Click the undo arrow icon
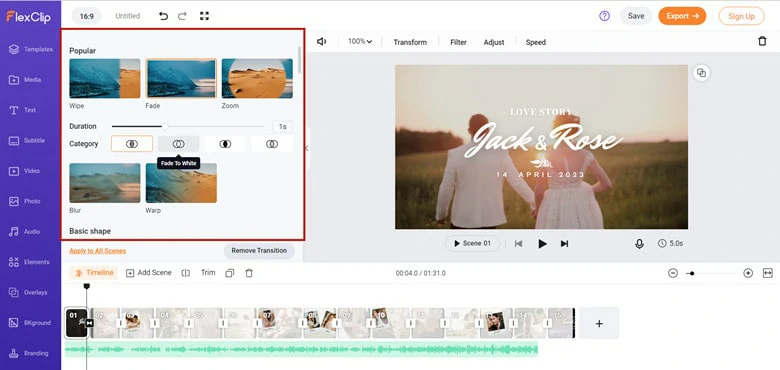This screenshot has height=370, width=780. (x=163, y=16)
